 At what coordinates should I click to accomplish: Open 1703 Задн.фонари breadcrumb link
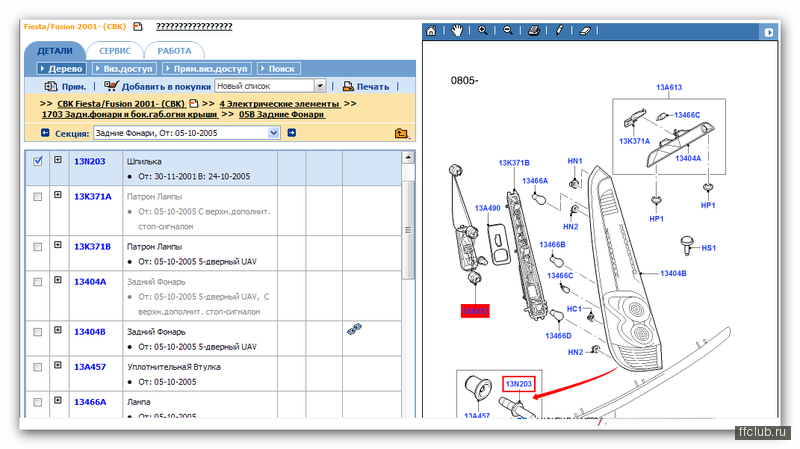coord(130,114)
